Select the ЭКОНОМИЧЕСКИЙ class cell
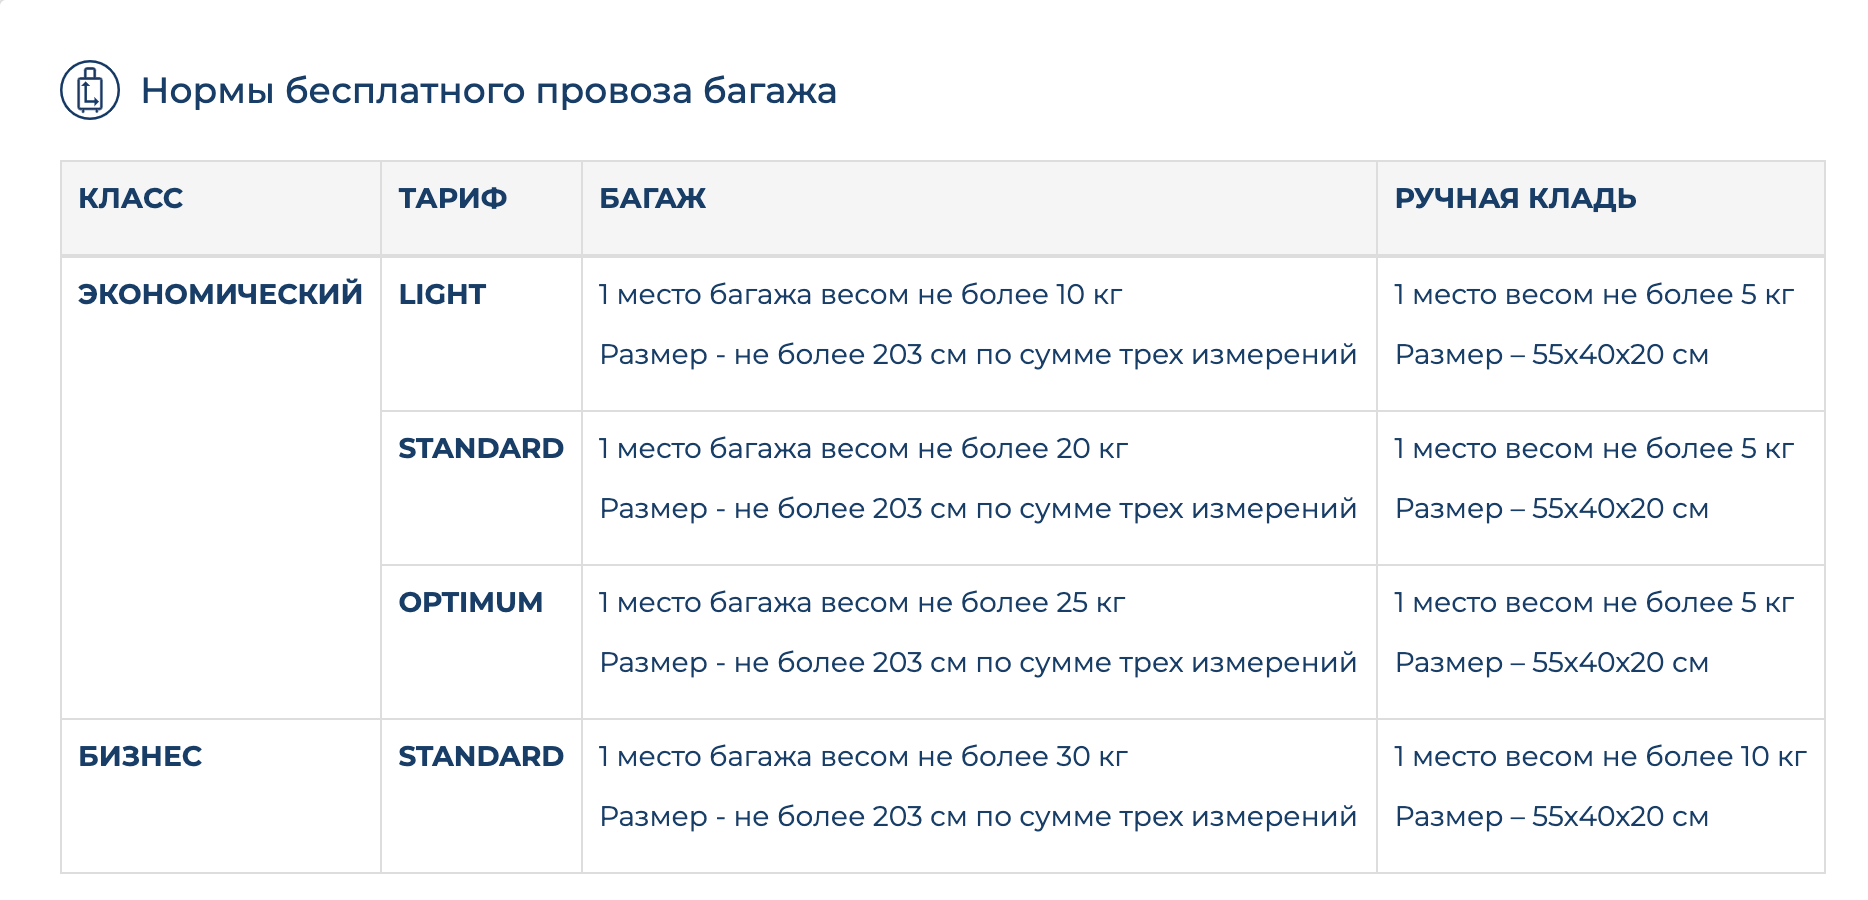The height and width of the screenshot is (900, 1868). coord(220,294)
